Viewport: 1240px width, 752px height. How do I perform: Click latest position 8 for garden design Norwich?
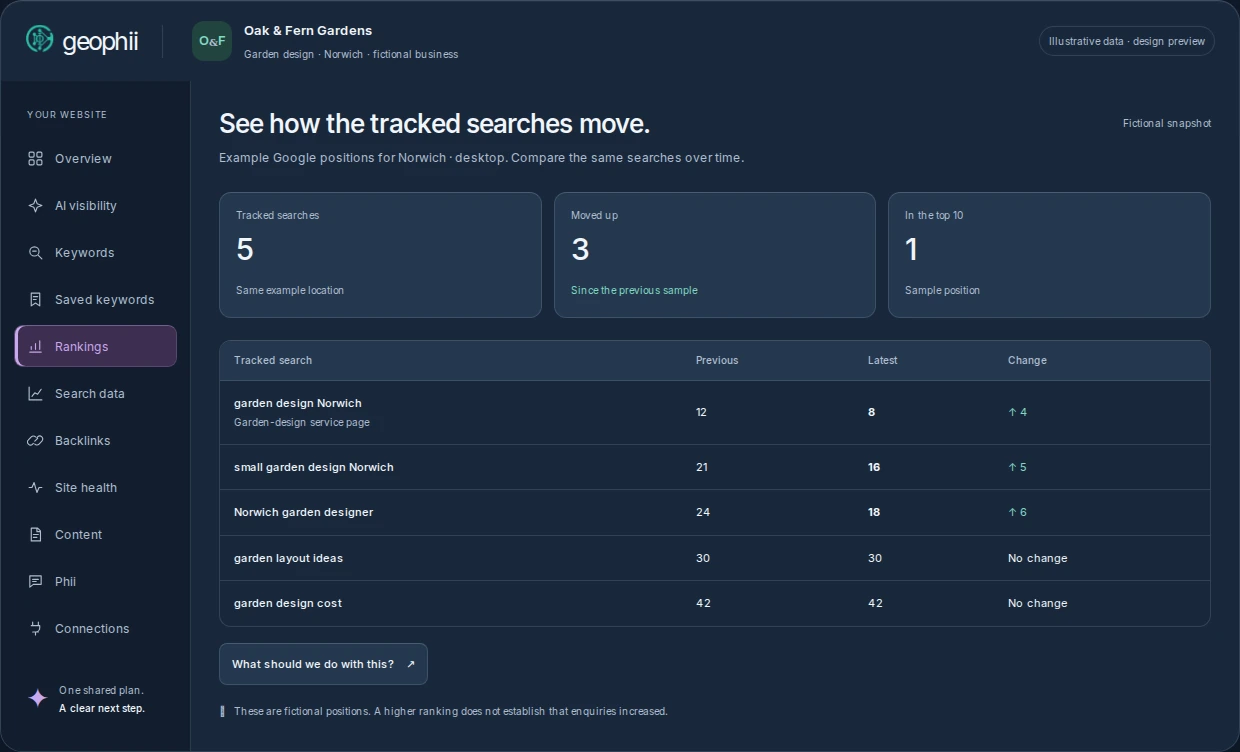point(871,412)
